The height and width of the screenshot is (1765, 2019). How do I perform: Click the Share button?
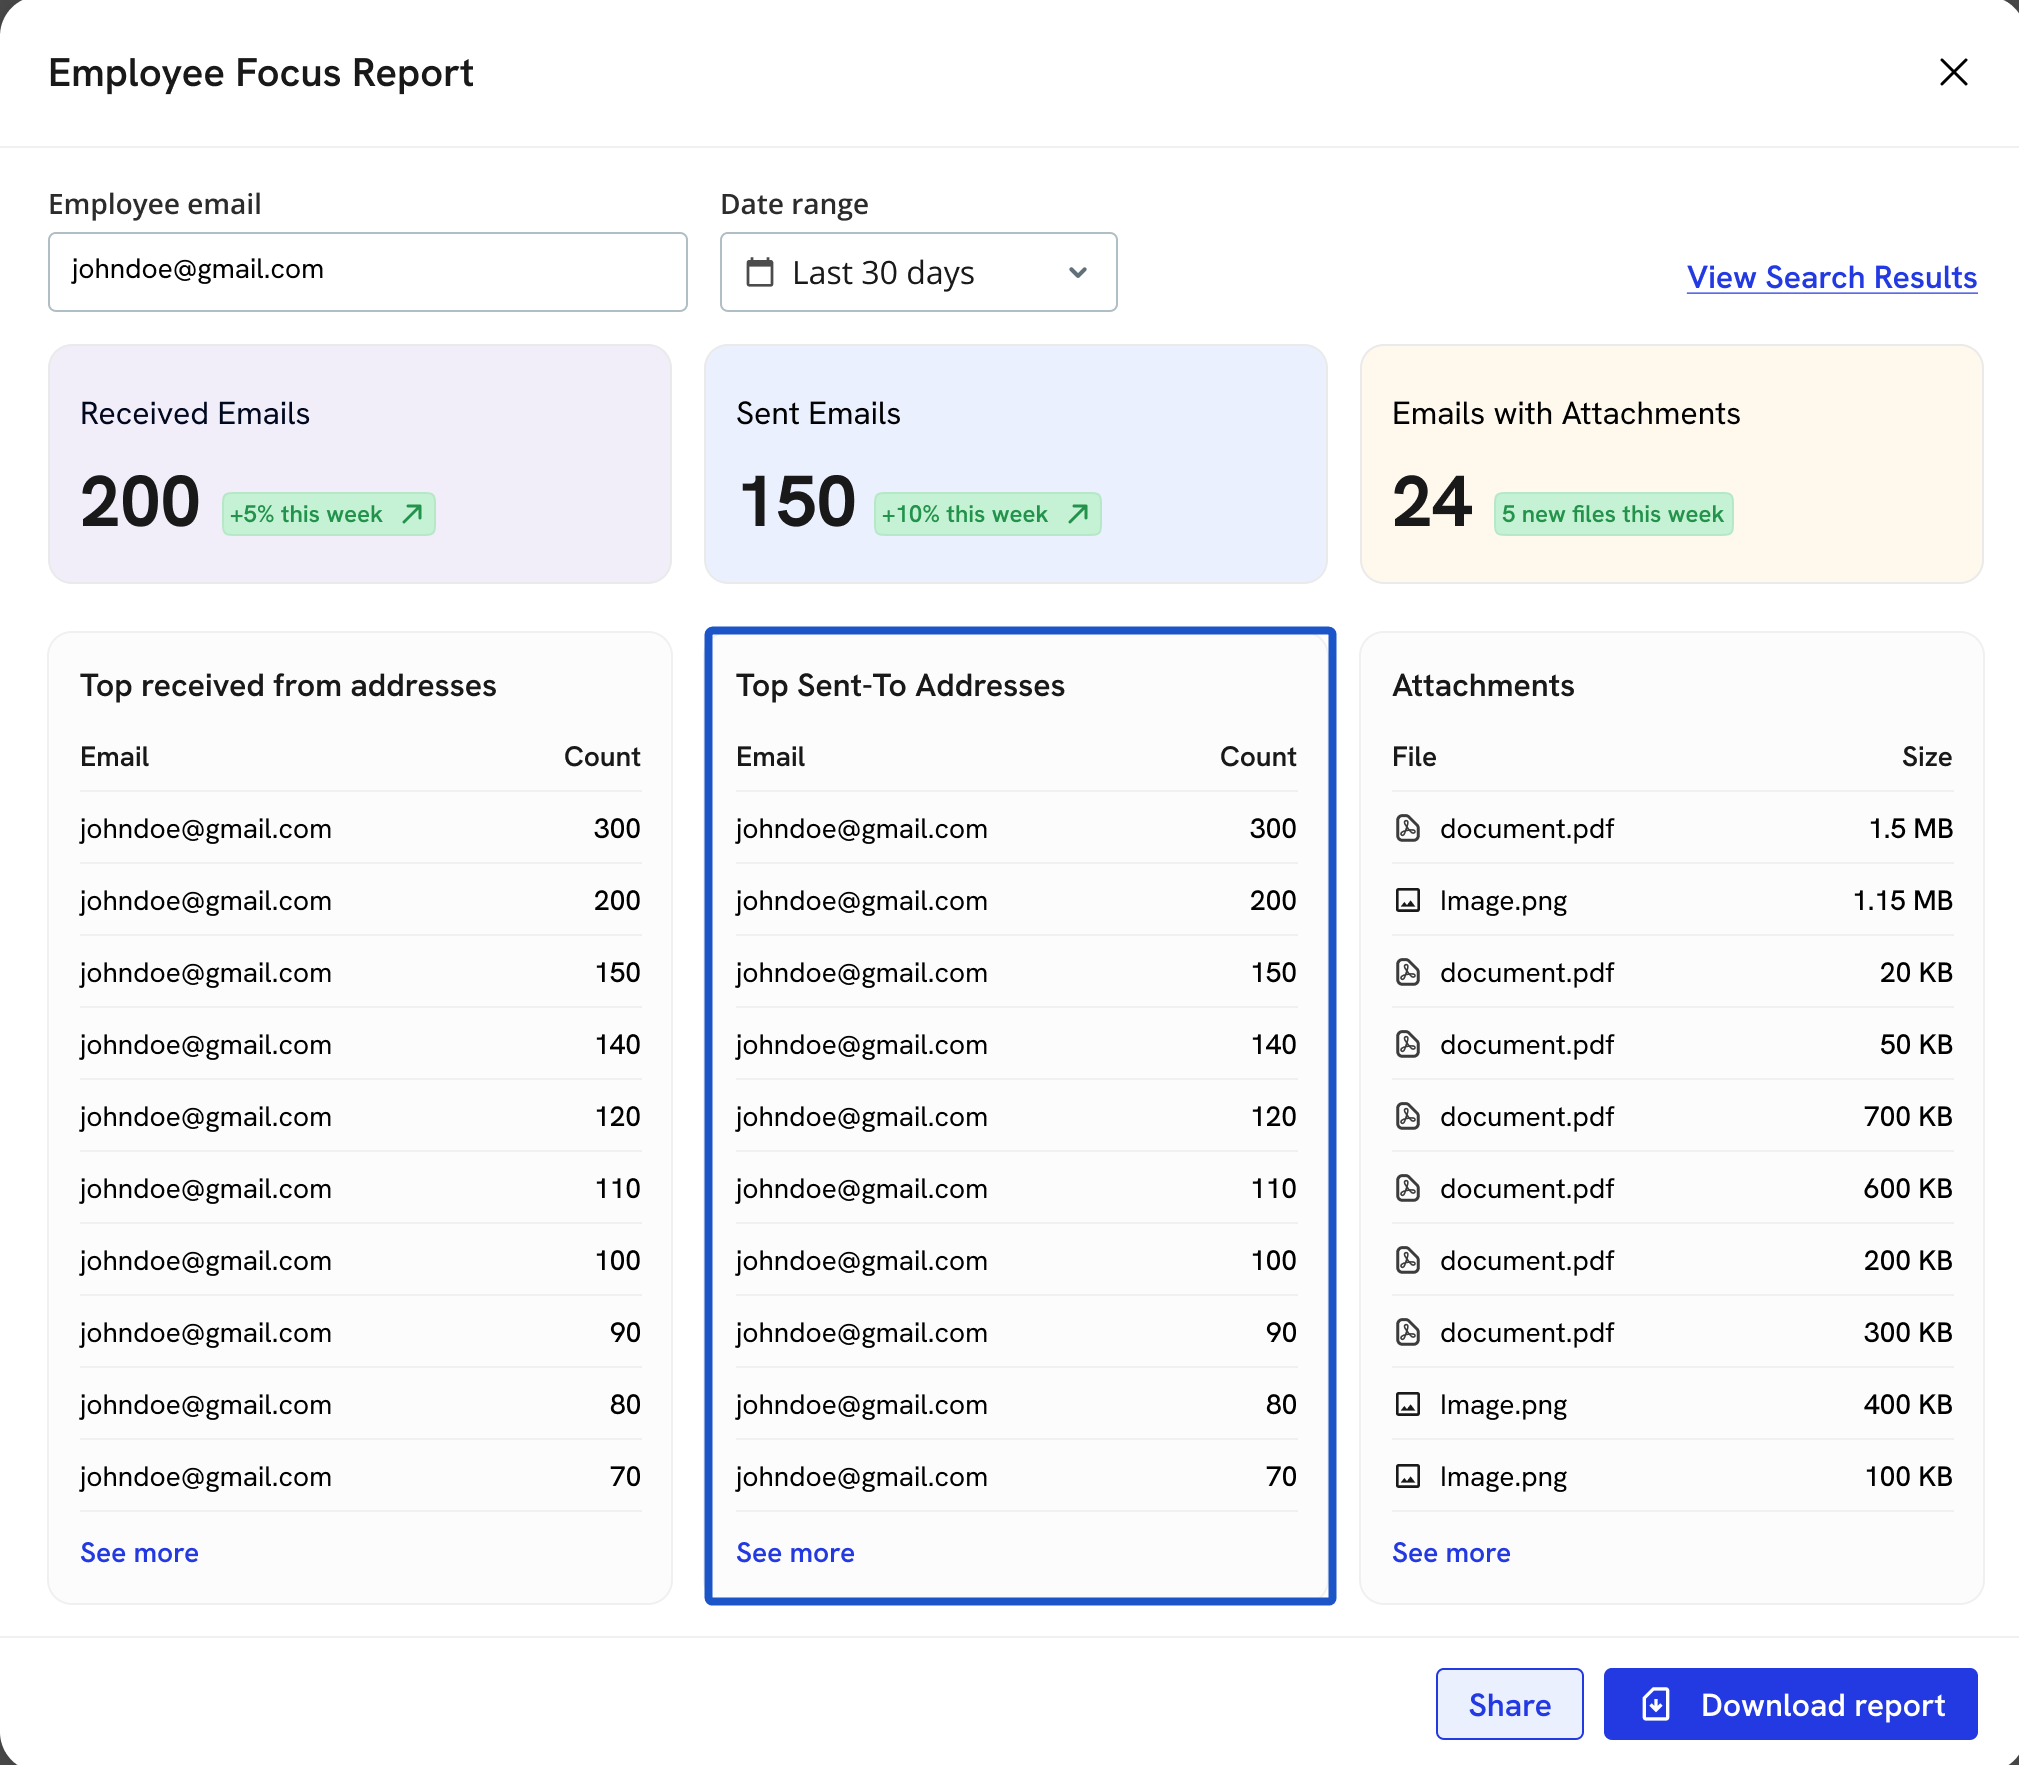click(1509, 1704)
